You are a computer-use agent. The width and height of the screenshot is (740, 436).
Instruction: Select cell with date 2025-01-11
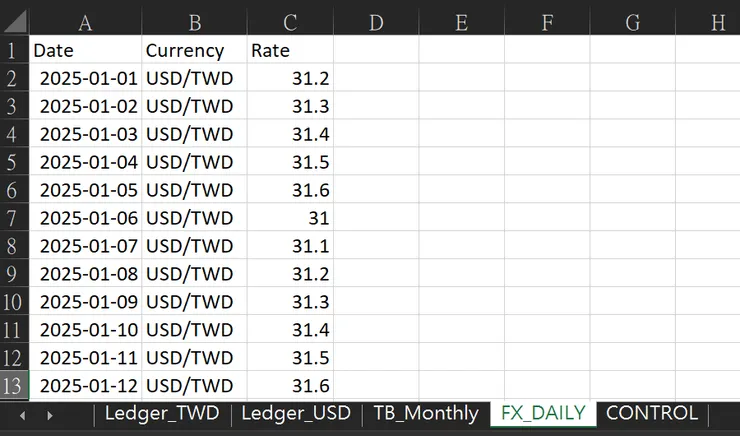tap(85, 357)
